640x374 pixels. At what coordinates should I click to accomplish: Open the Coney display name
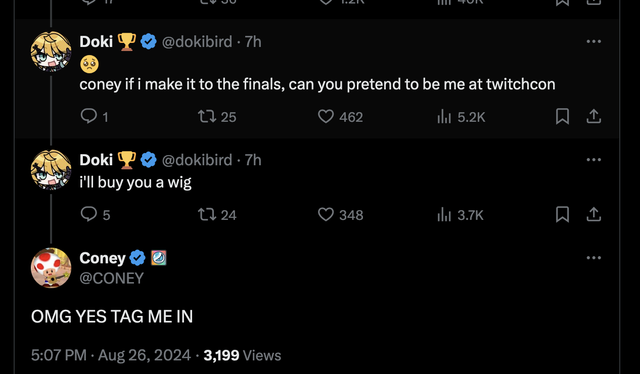click(x=102, y=258)
